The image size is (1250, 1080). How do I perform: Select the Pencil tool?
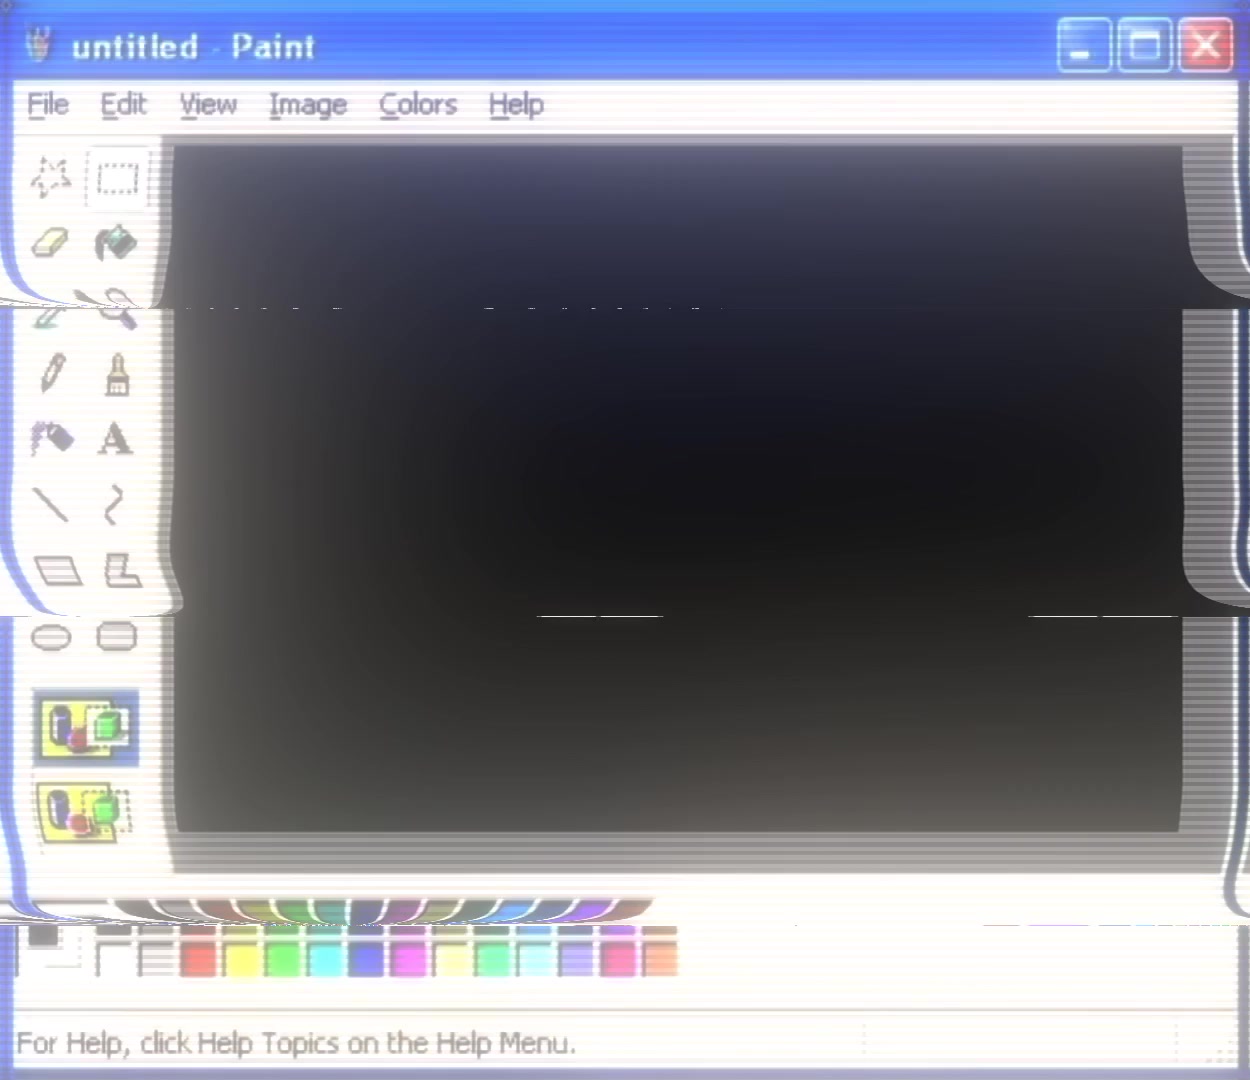[x=51, y=373]
